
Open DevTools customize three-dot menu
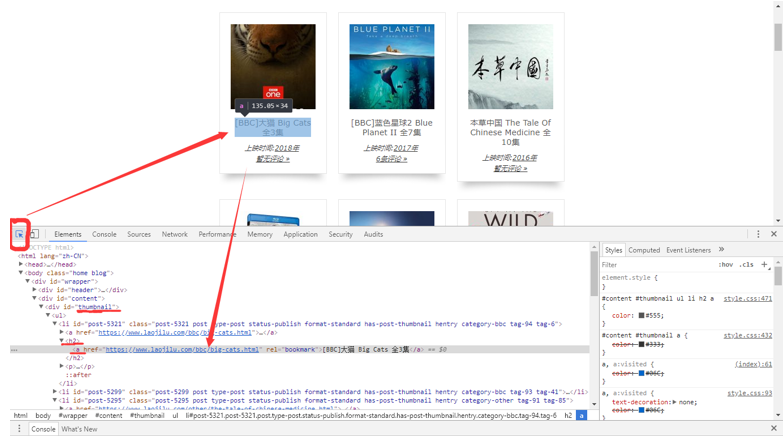click(758, 234)
